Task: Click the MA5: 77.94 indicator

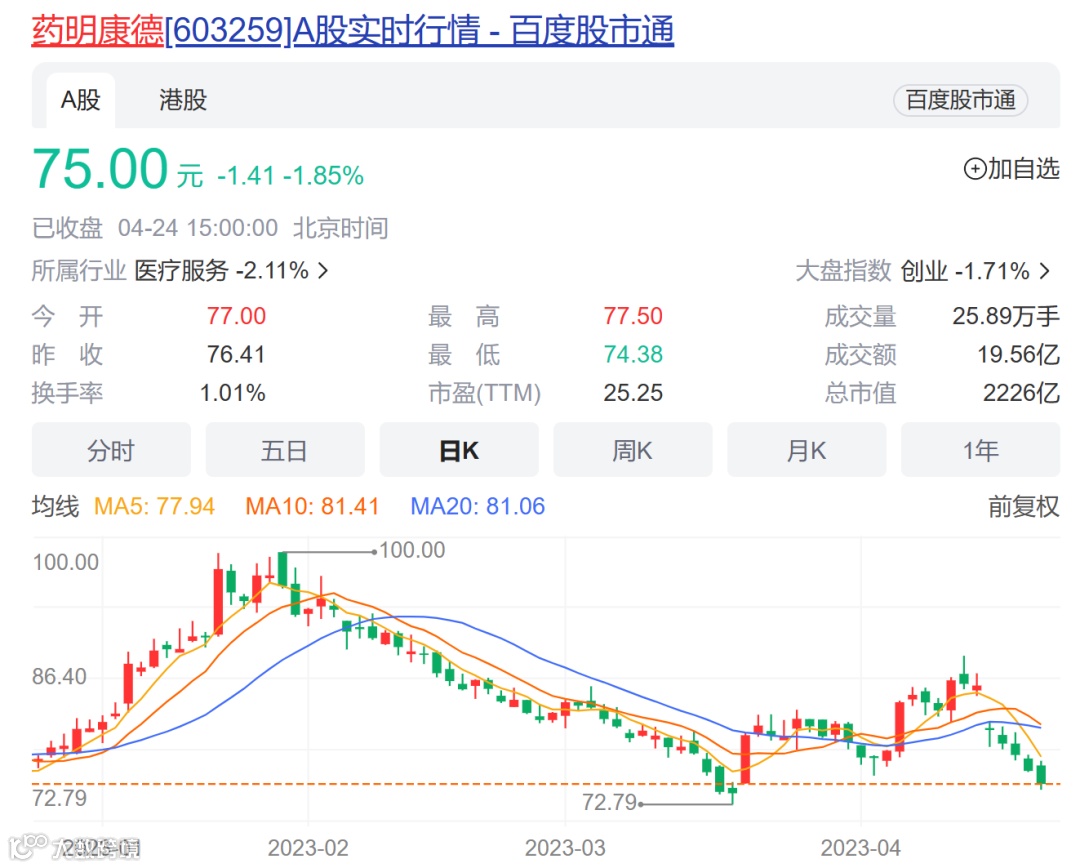Action: [154, 506]
